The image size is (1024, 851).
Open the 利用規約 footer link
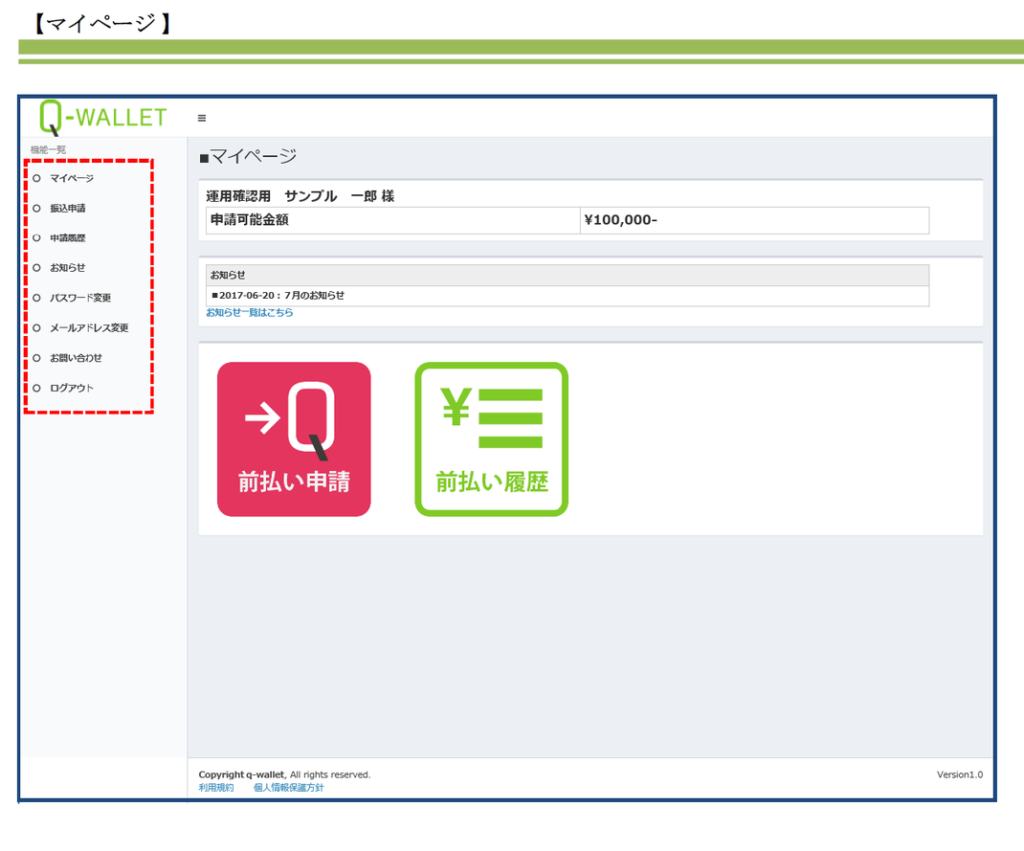[216, 788]
